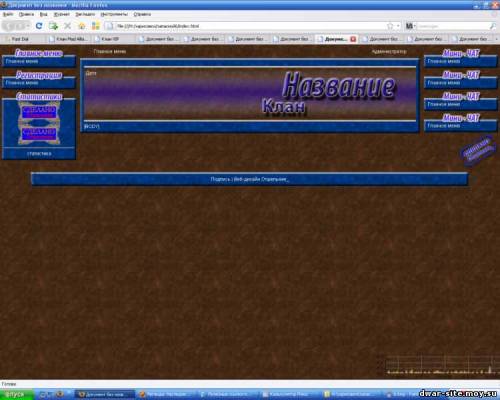Click the address bar URL field
The height and width of the screenshot is (400, 500).
coord(250,26)
